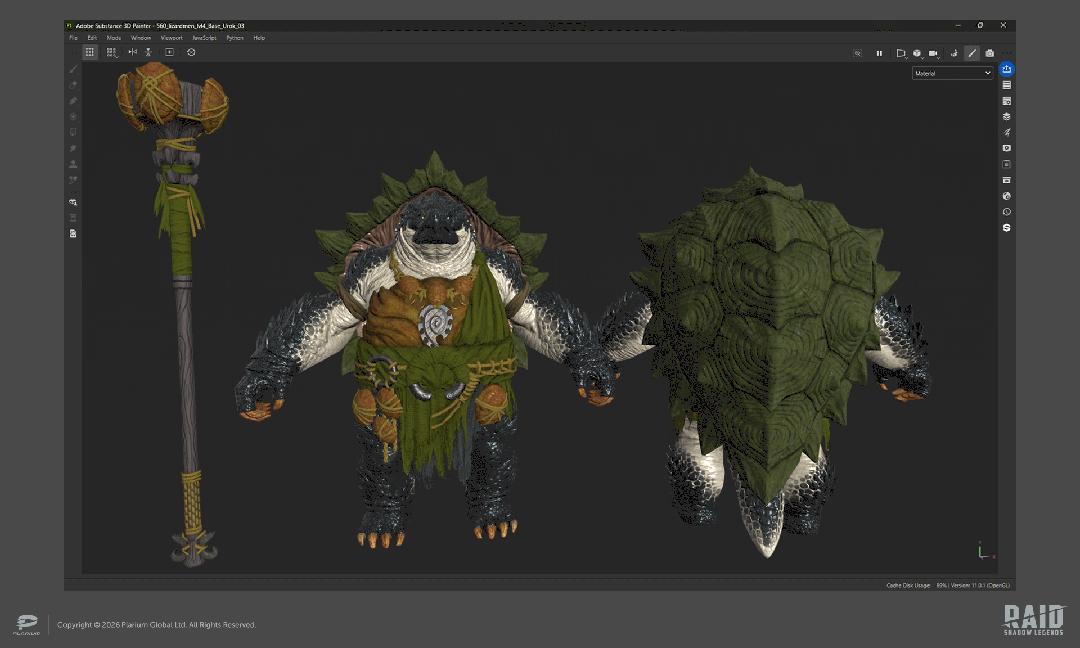Open the grid options dropdown icon
The image size is (1080, 648).
tap(112, 52)
